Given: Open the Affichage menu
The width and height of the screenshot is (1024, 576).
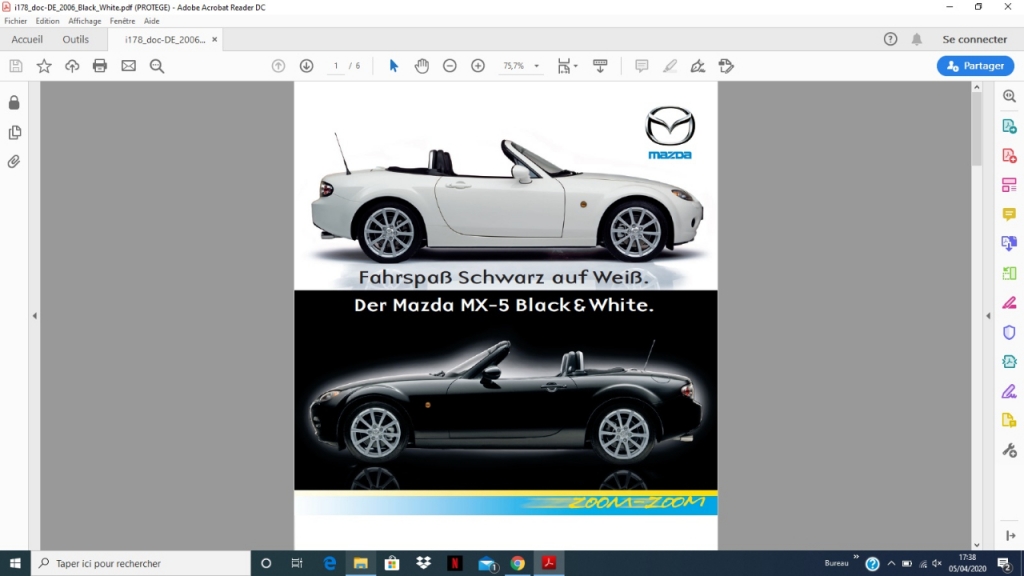Looking at the screenshot, I should 85,21.
